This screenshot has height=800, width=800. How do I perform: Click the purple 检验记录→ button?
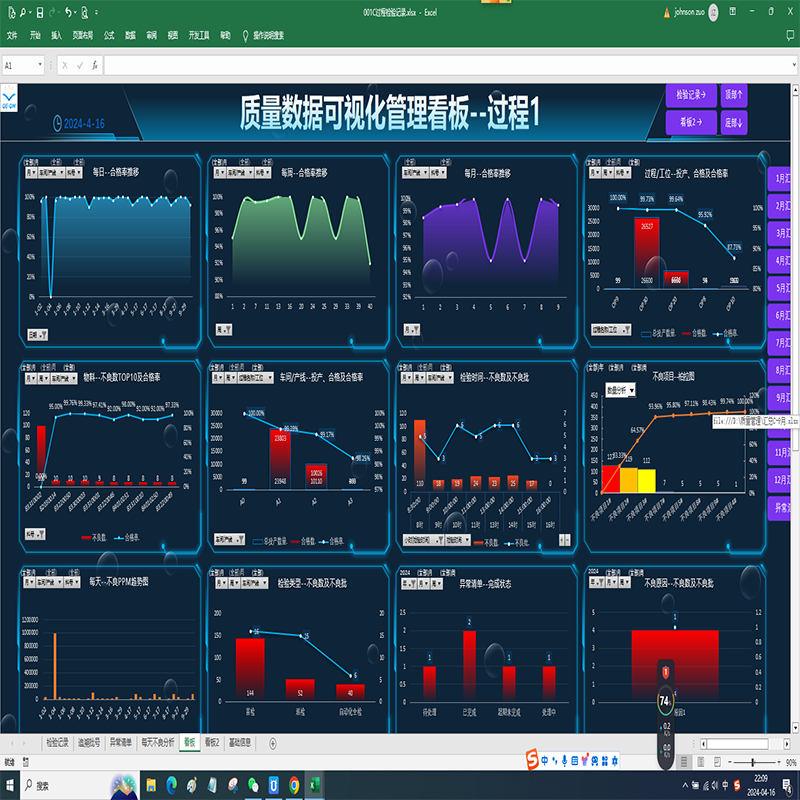click(691, 95)
